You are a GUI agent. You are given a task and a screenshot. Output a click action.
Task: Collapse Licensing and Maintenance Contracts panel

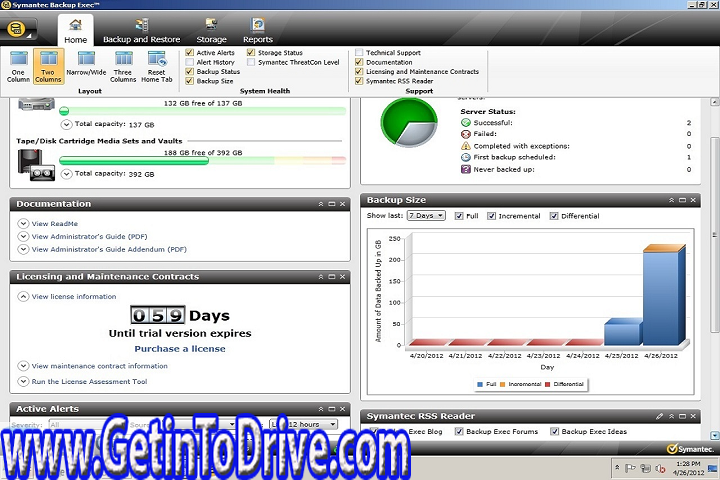pyautogui.click(x=321, y=277)
